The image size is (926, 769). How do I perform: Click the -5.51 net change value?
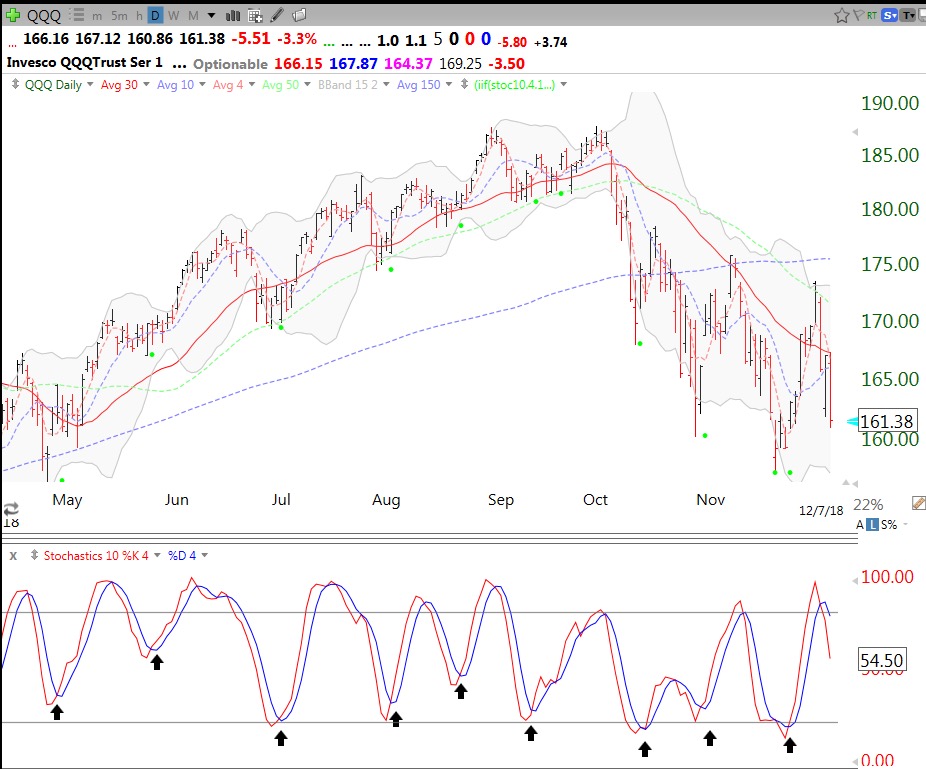251,39
